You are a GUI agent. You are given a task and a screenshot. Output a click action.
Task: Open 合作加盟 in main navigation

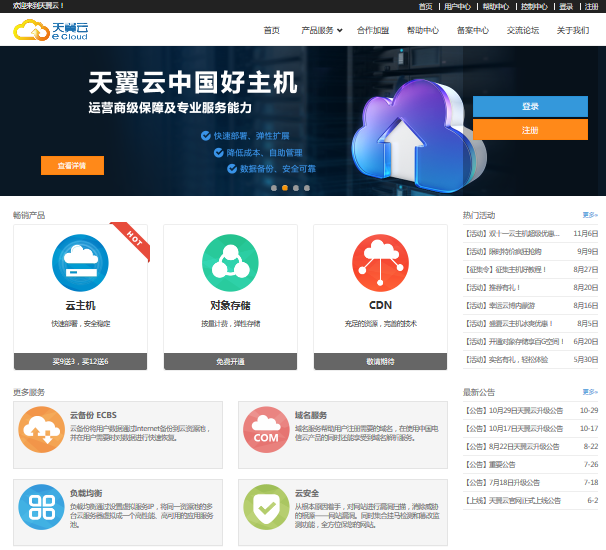373,30
